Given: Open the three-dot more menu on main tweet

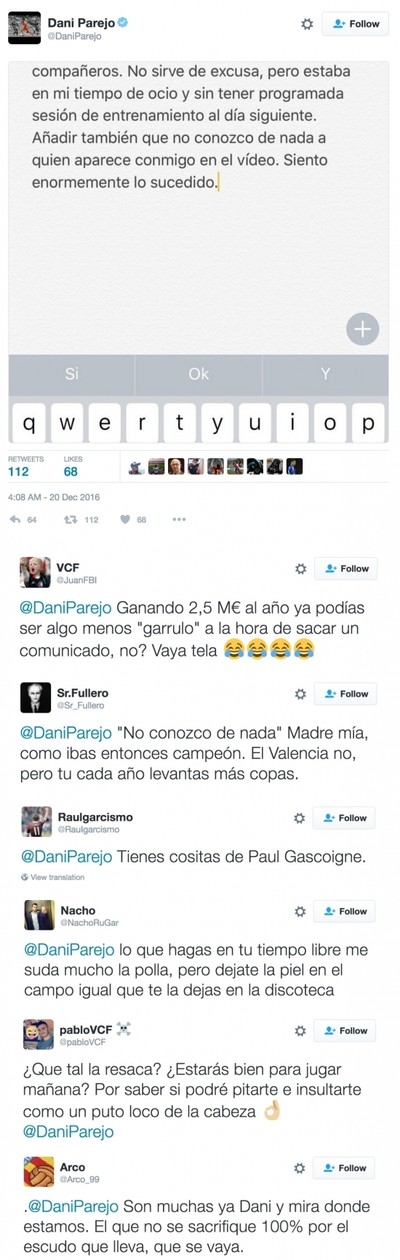Looking at the screenshot, I should 179,519.
